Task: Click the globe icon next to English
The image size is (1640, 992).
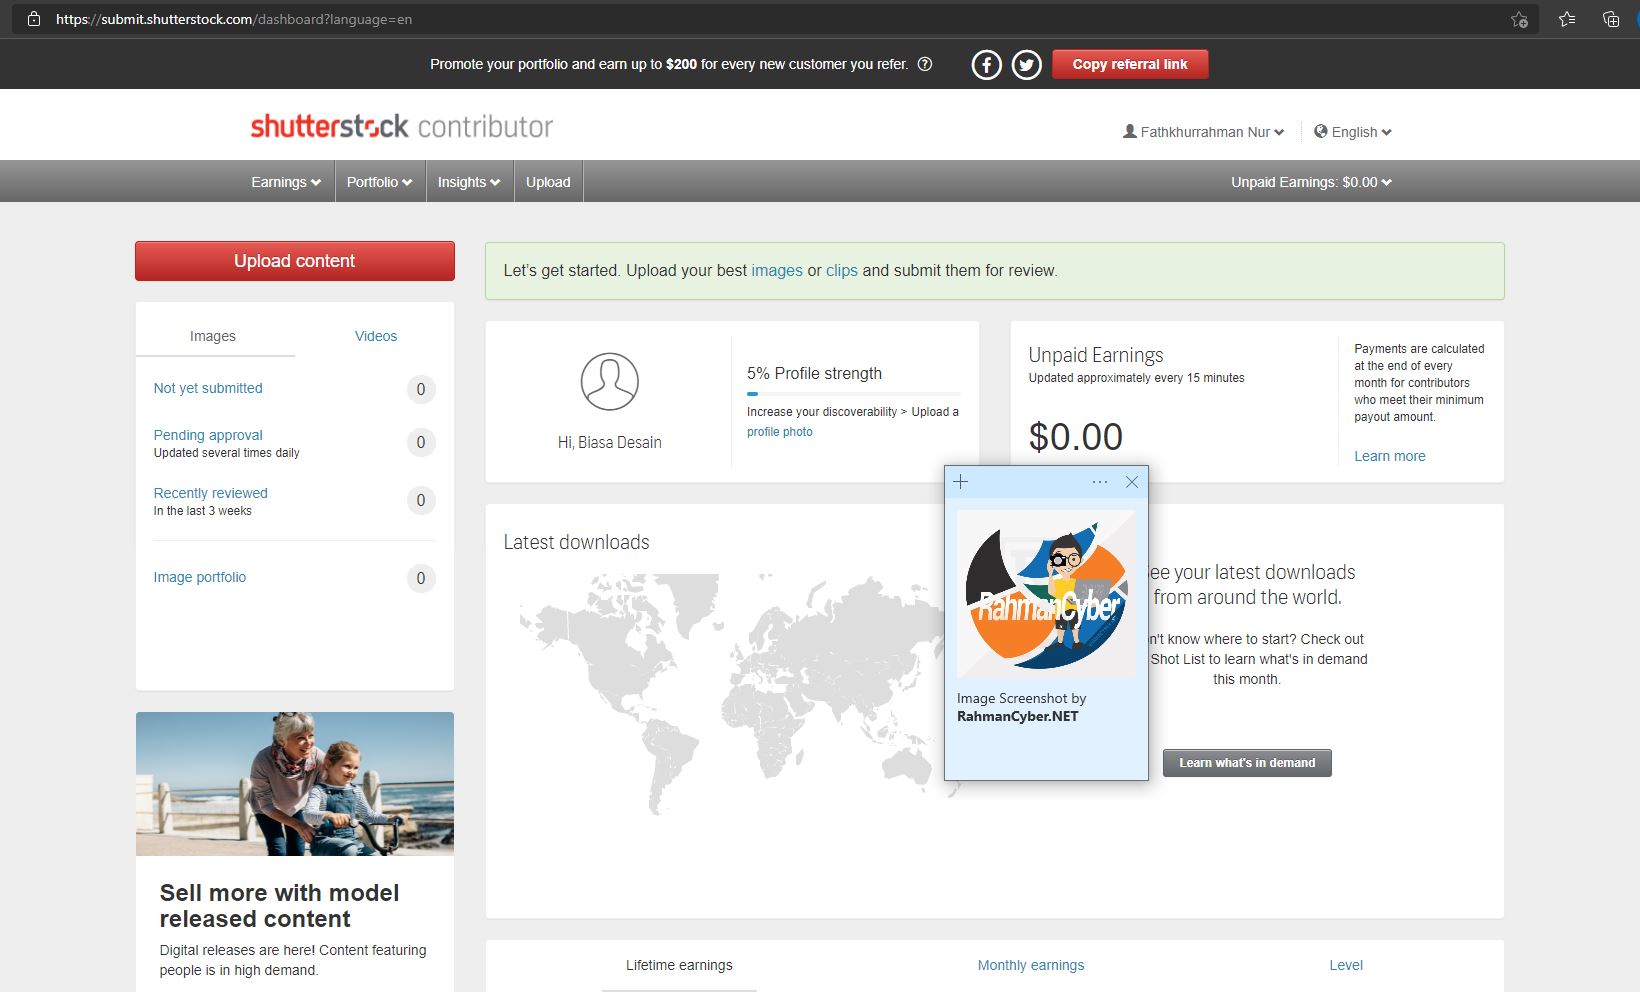Action: pyautogui.click(x=1320, y=131)
